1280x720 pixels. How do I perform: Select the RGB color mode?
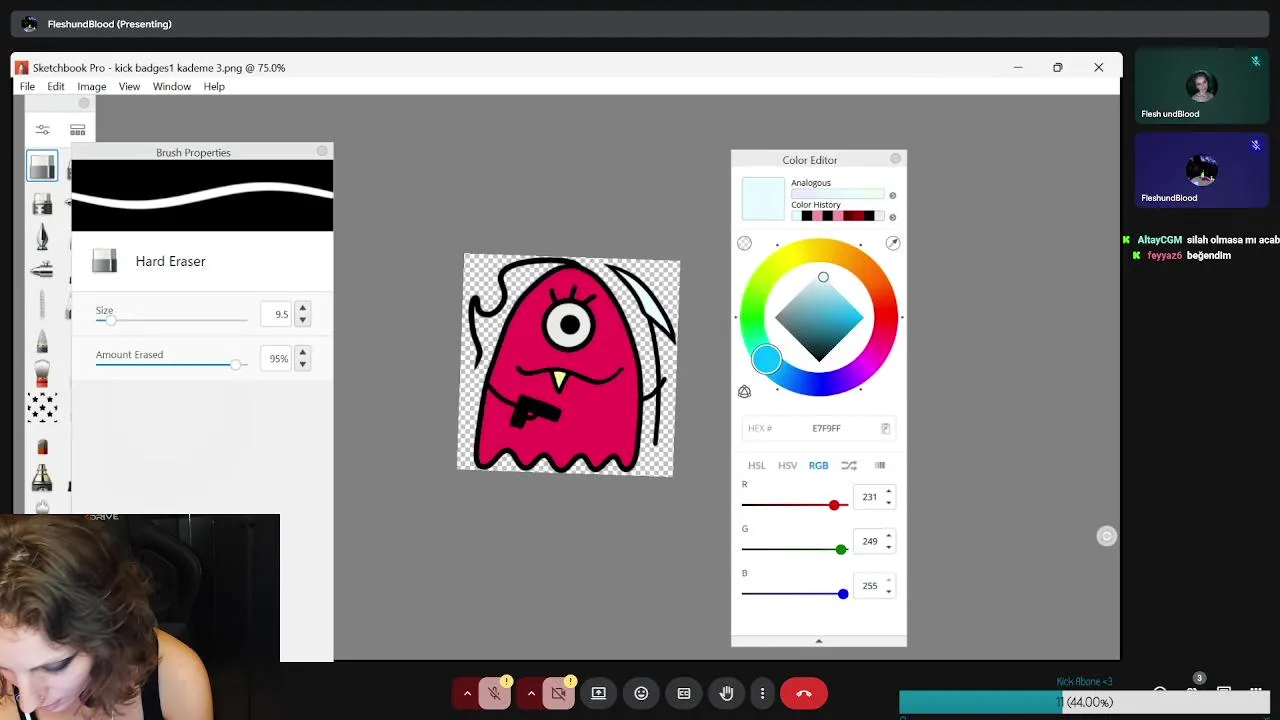click(818, 465)
